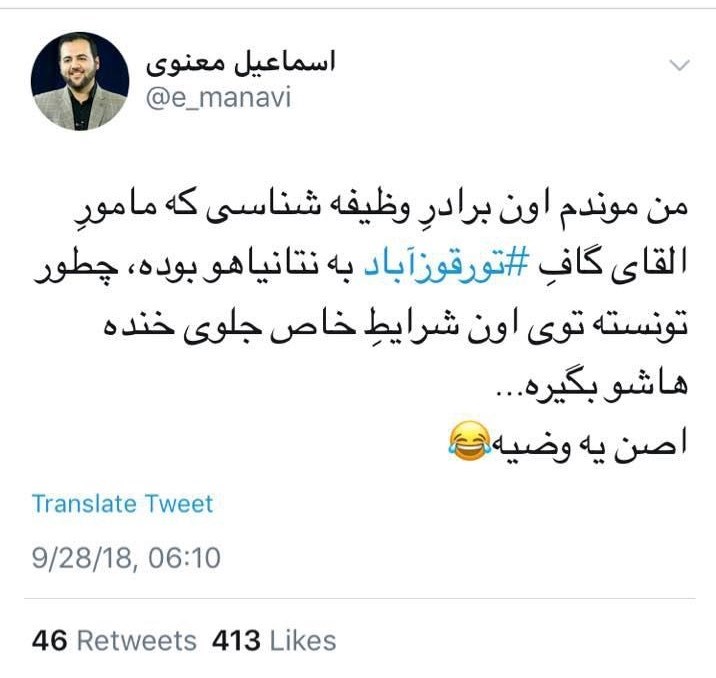Click the 9/28/18 date in the timestamp

click(83, 558)
